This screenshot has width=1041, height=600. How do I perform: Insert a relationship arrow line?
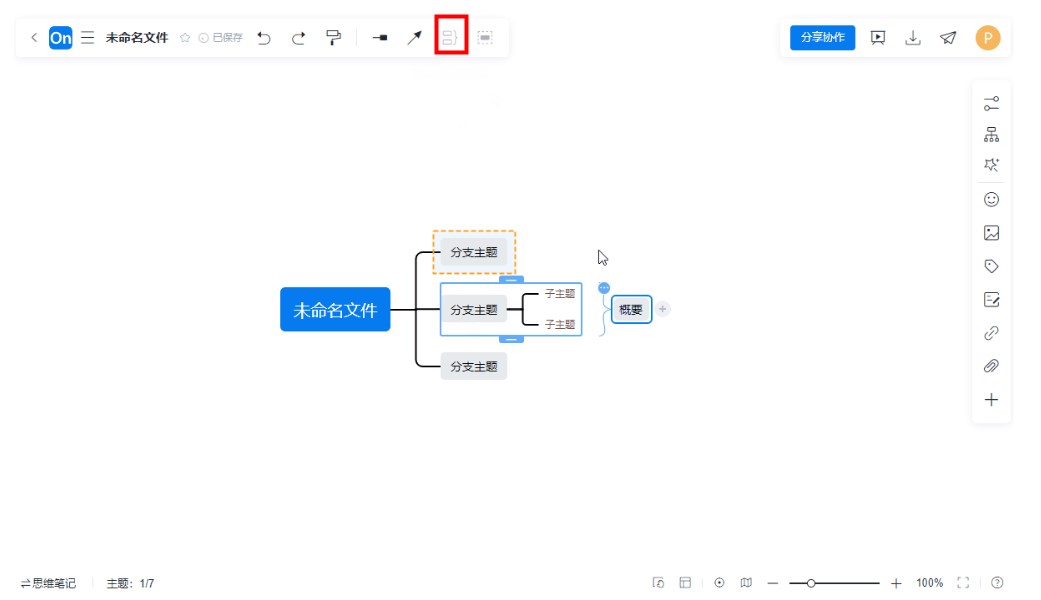tap(413, 38)
